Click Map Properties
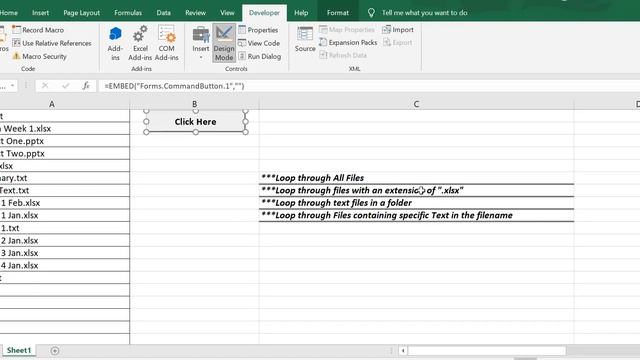 [x=347, y=30]
